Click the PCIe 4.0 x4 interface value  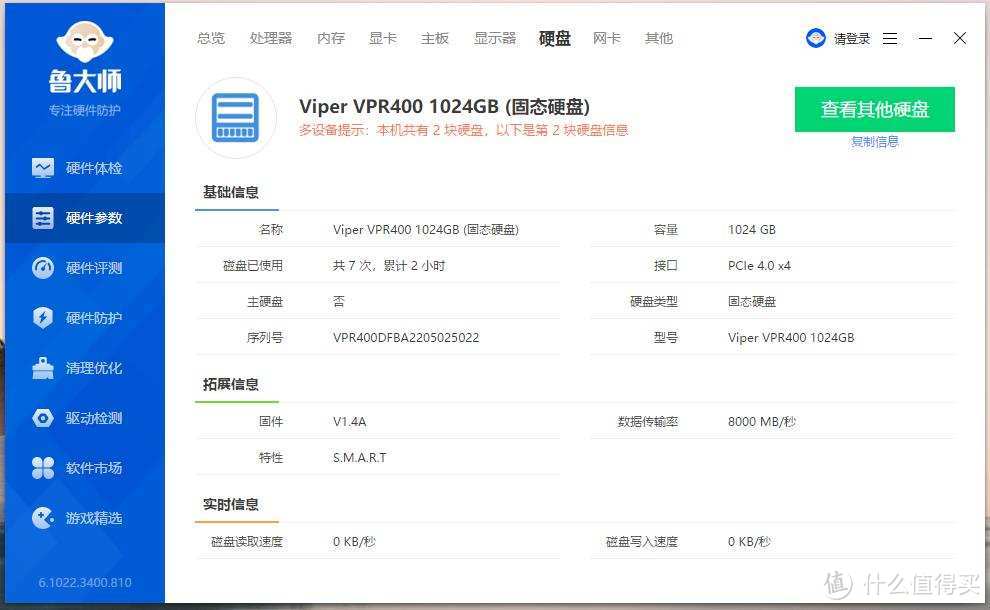pyautogui.click(x=759, y=266)
